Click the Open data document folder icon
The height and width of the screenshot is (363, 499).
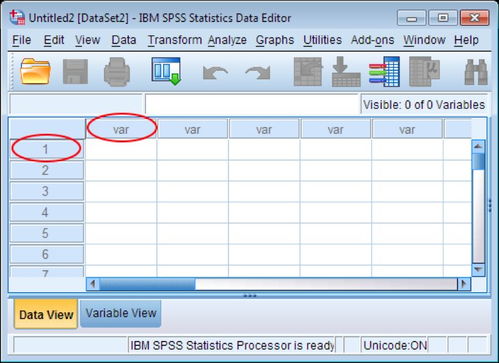[35, 71]
